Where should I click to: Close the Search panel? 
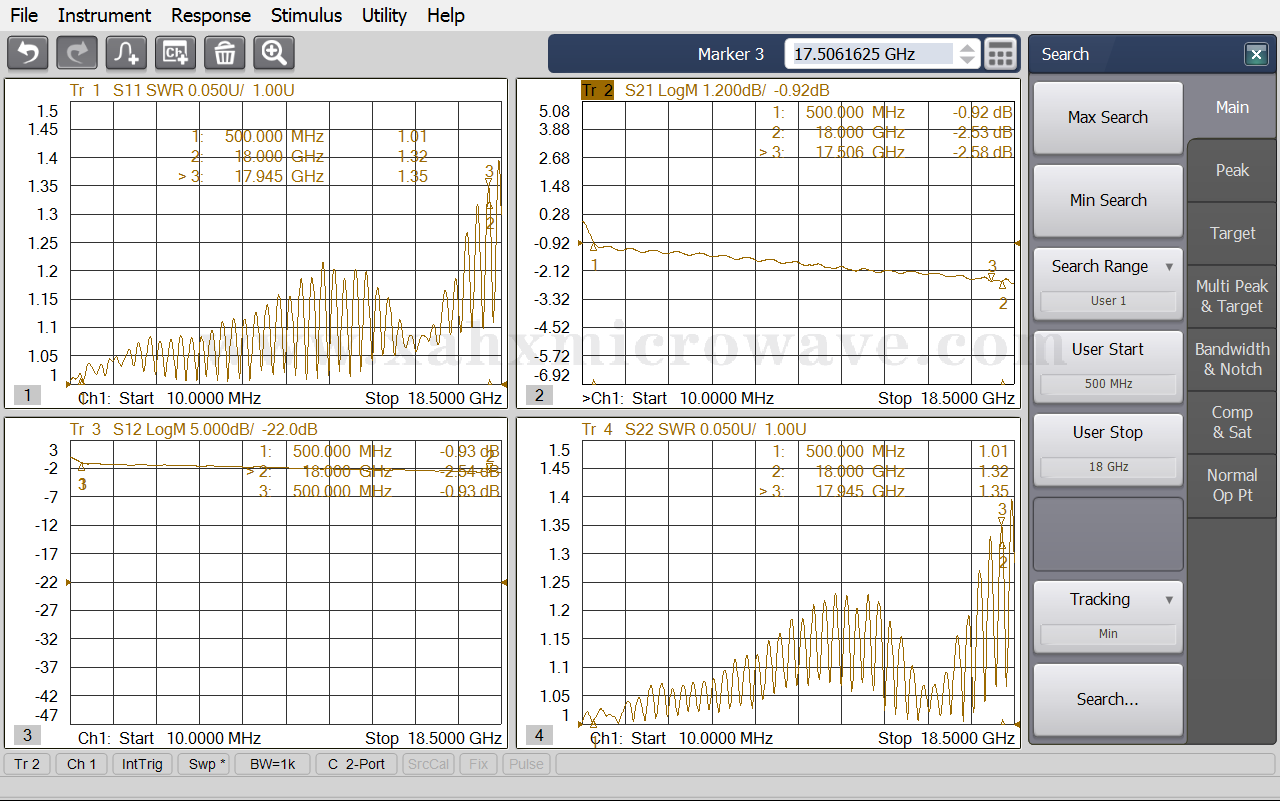tap(1256, 55)
